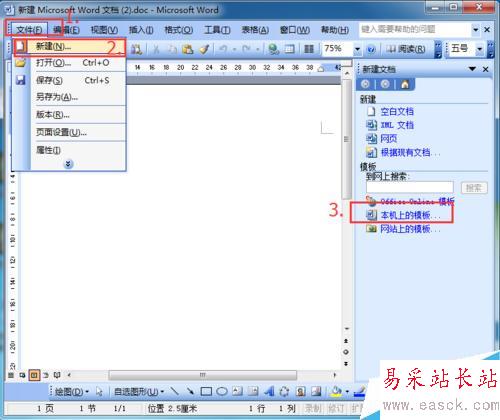Open Word Help question mark icon
The width and height of the screenshot is (500, 420).
click(x=371, y=50)
